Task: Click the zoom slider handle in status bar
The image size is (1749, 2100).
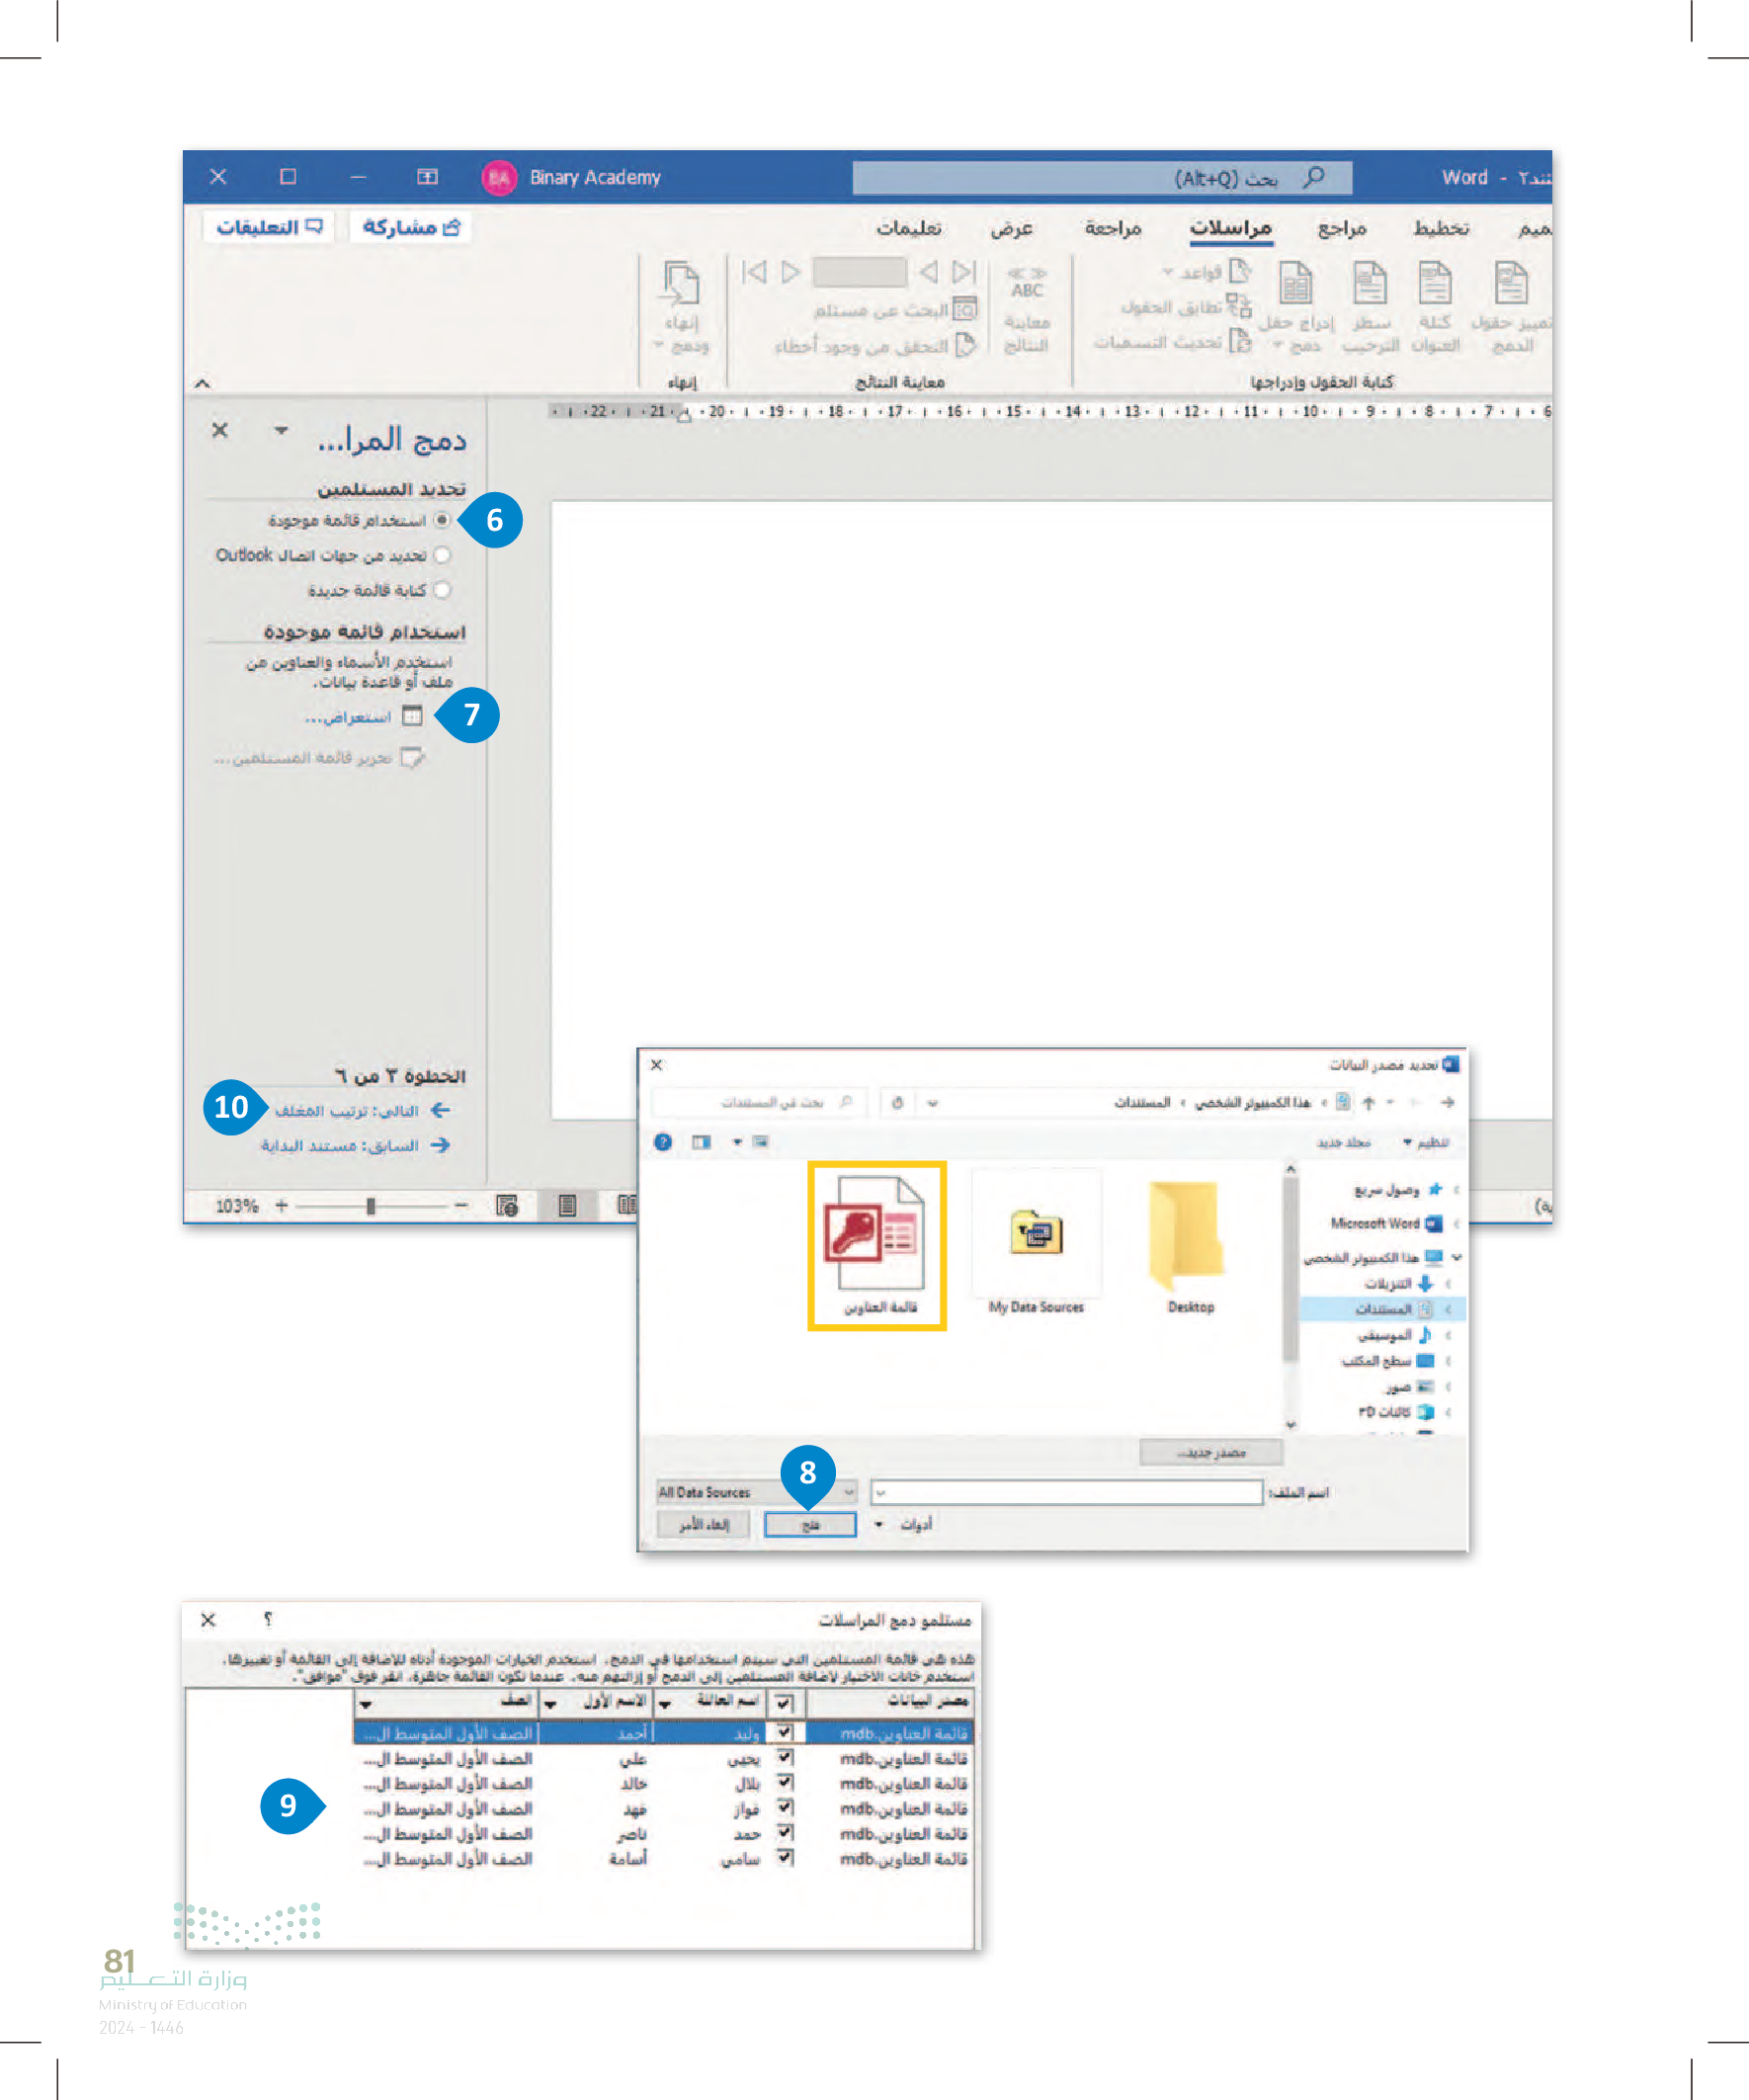Action: [371, 1206]
